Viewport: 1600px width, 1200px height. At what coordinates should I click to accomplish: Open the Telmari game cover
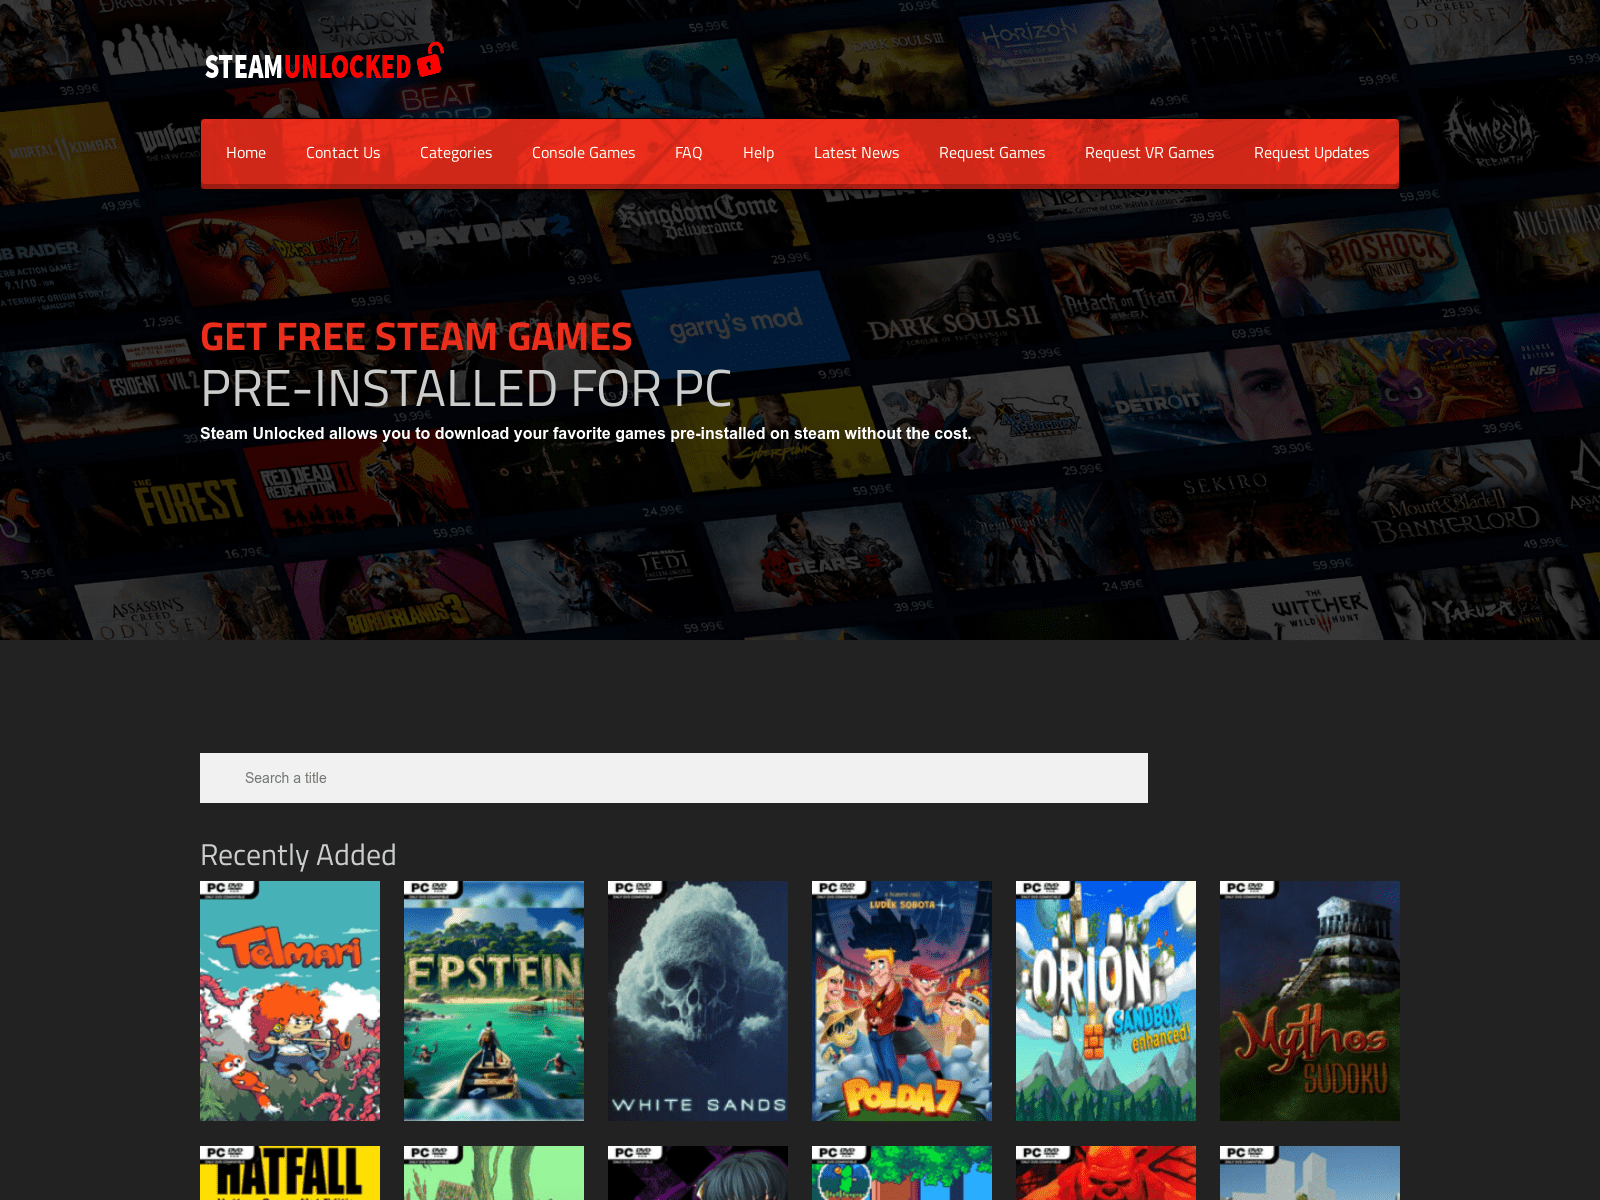tap(290, 1001)
